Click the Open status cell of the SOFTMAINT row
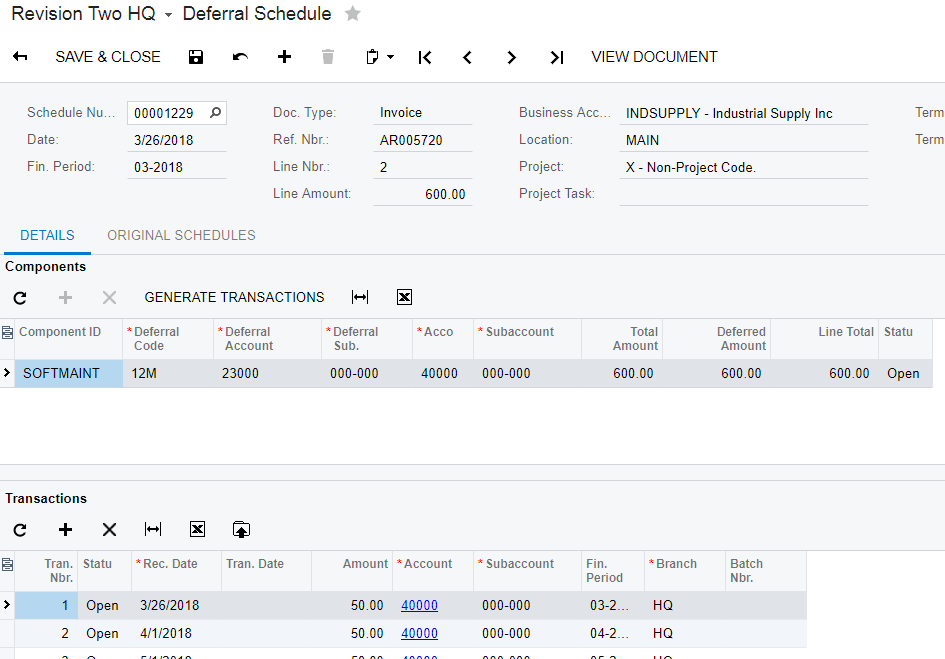This screenshot has height=659, width=945. pos(905,373)
